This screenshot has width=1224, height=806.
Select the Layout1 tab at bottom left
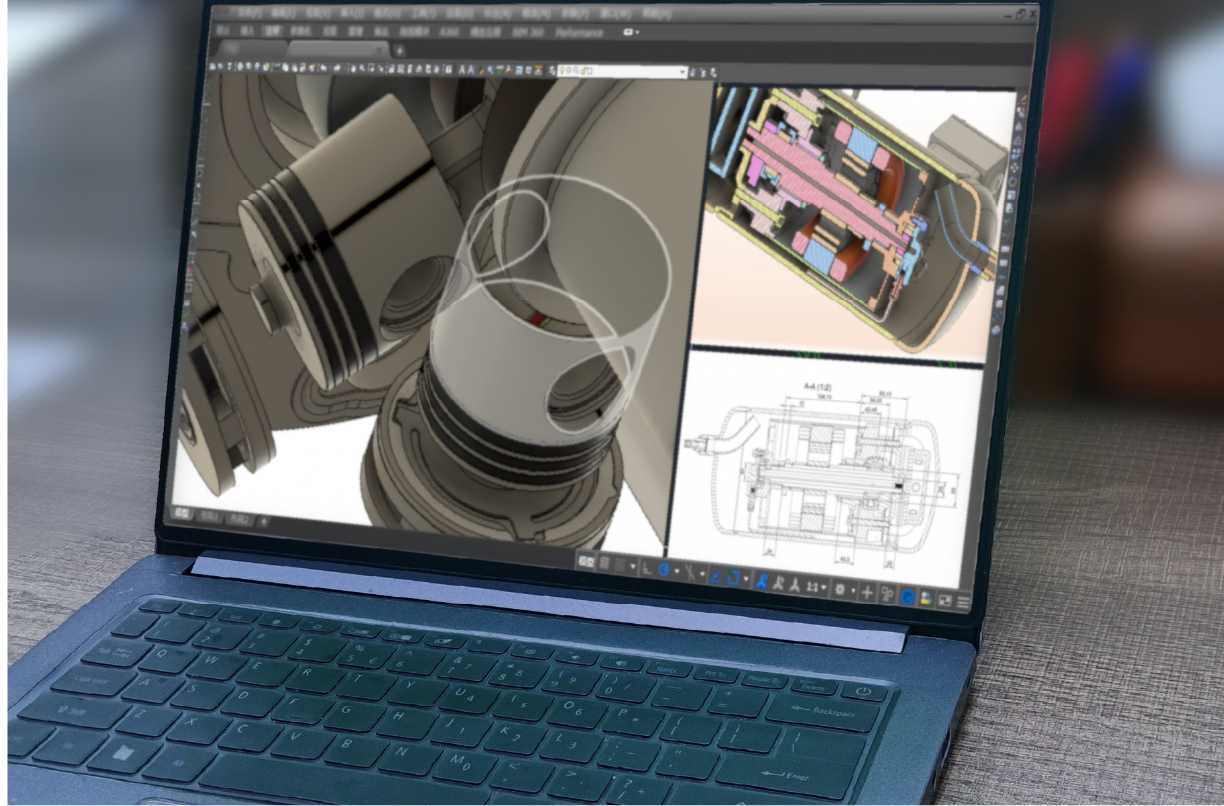209,517
